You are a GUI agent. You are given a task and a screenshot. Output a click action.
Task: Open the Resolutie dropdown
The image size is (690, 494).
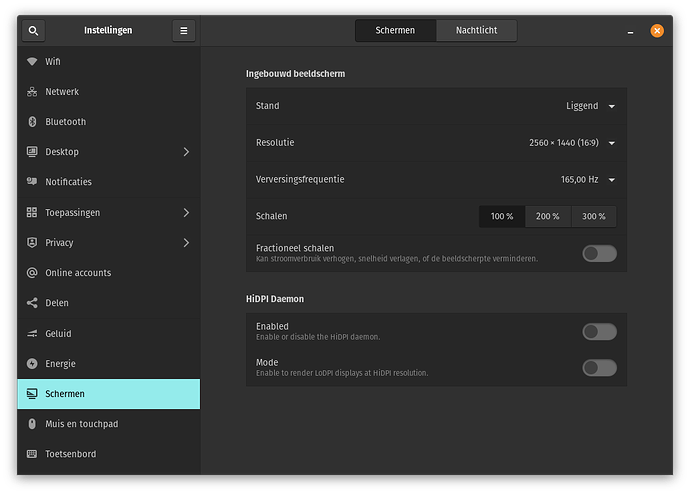tap(572, 143)
